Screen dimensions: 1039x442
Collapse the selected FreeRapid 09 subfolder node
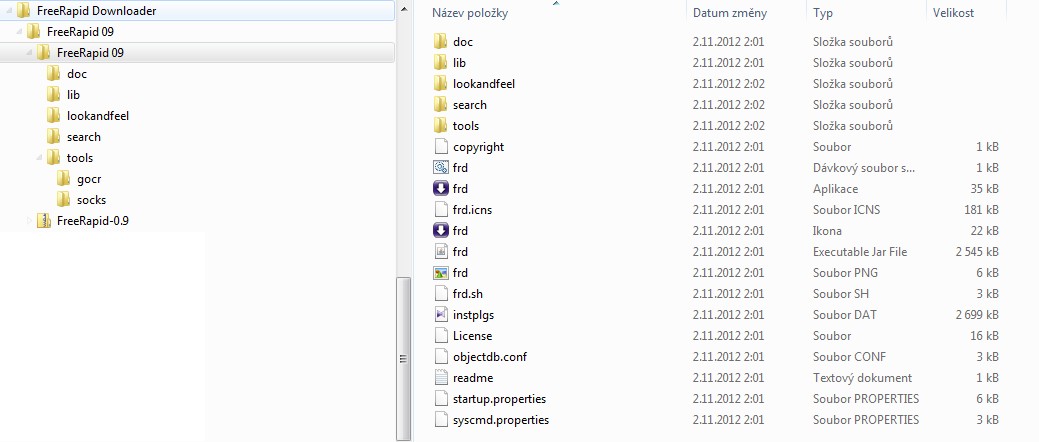coord(29,53)
